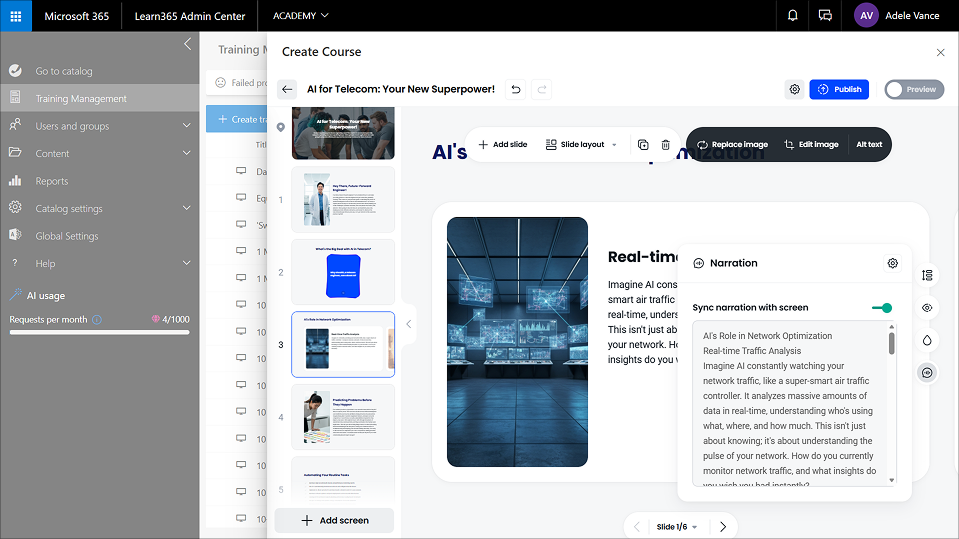Toggle the Preview switch
Screen dimensions: 959x539
912,89
